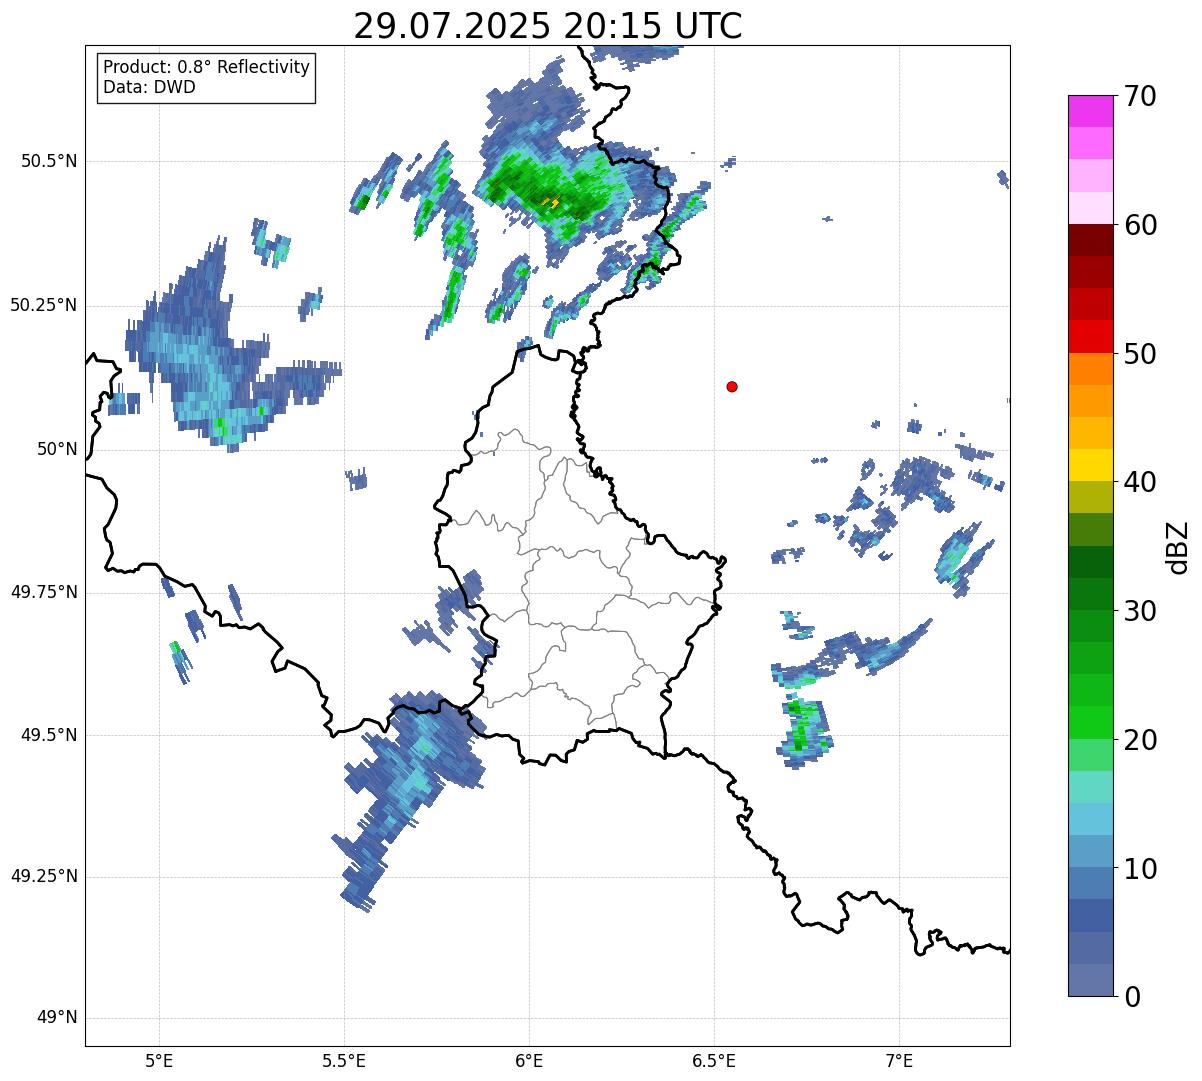Click the colorbar tick value 70
The height and width of the screenshot is (1081, 1202).
point(1140,96)
